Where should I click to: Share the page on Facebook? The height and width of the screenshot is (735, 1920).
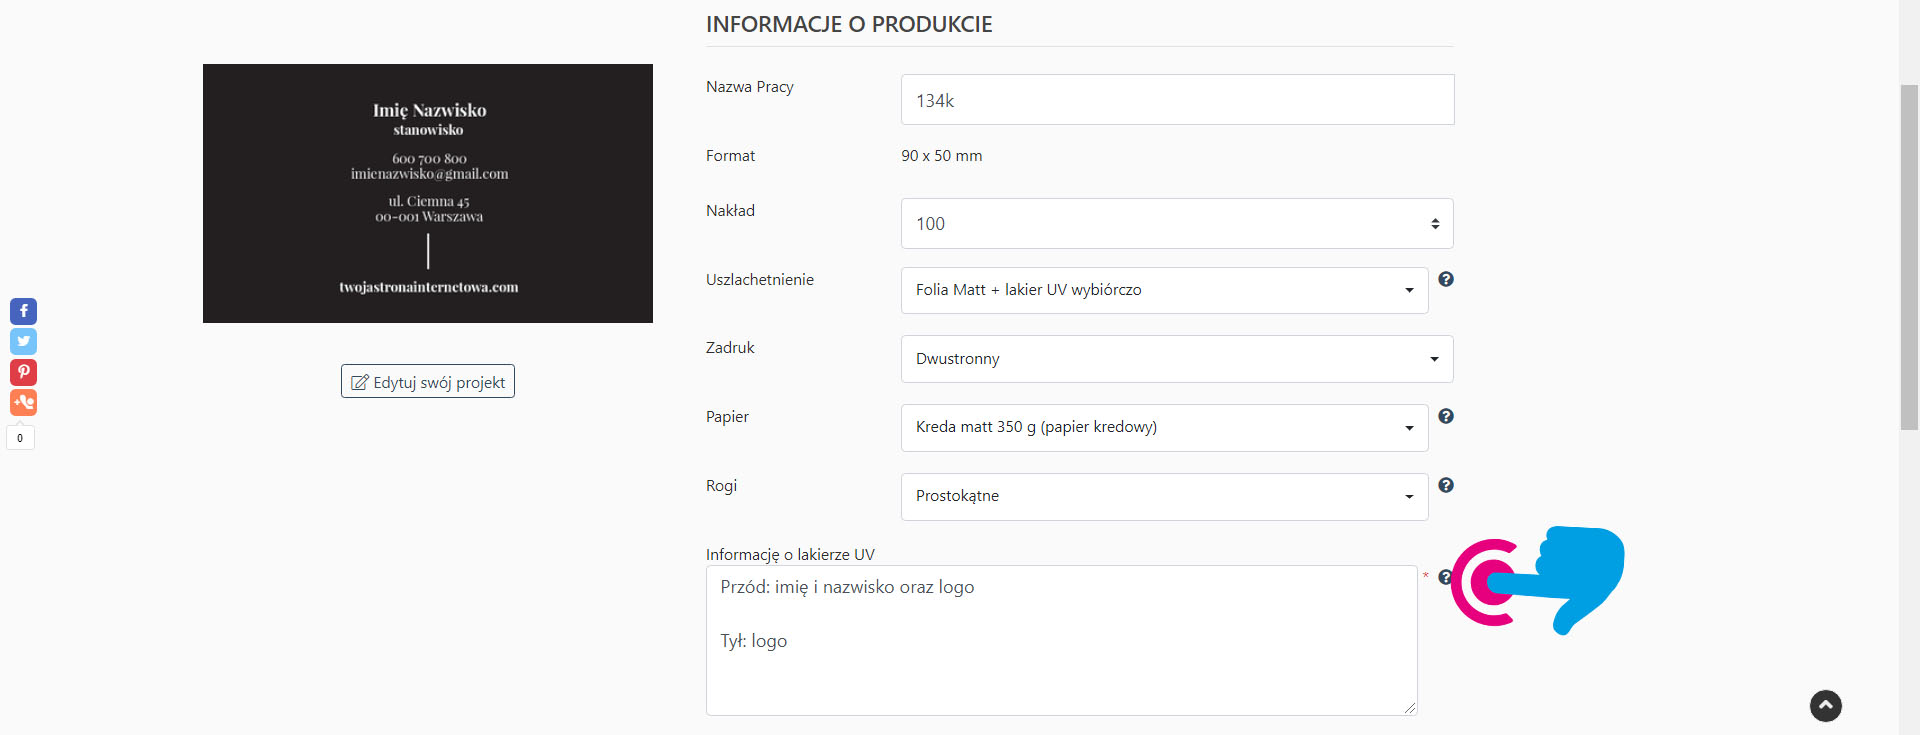(x=23, y=311)
